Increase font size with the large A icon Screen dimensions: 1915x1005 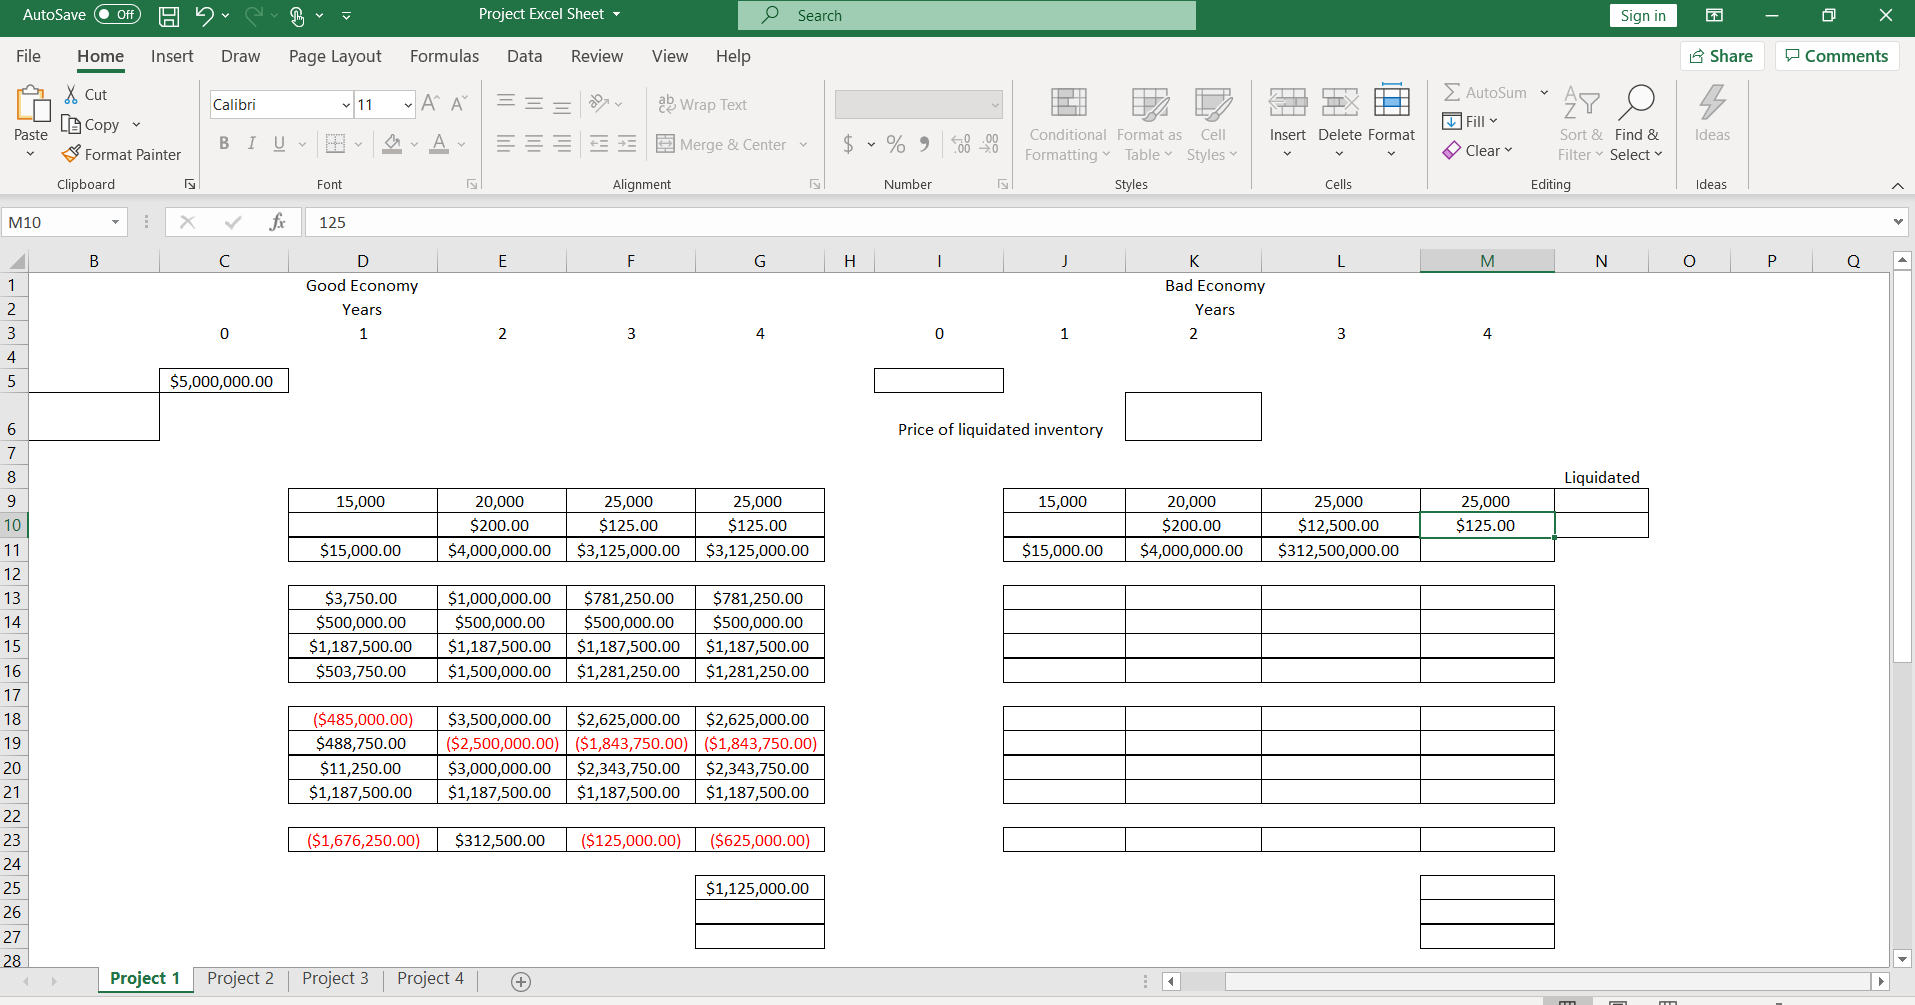click(x=430, y=104)
